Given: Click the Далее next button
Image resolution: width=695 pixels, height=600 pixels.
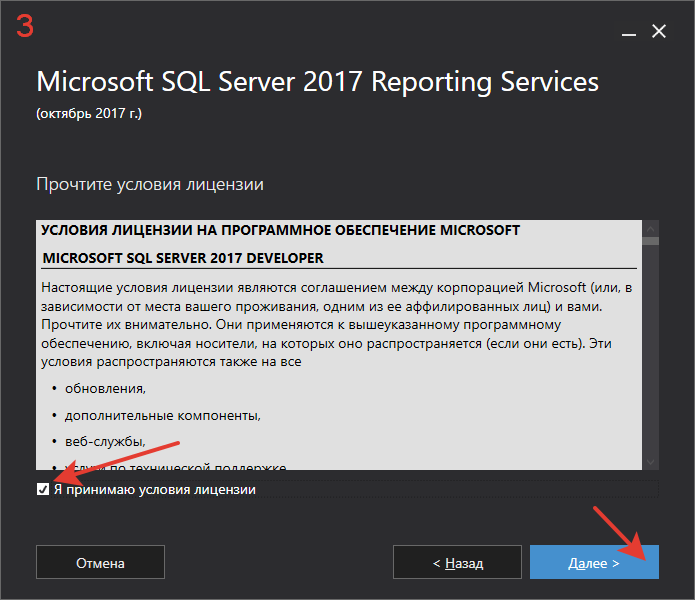Looking at the screenshot, I should (594, 562).
